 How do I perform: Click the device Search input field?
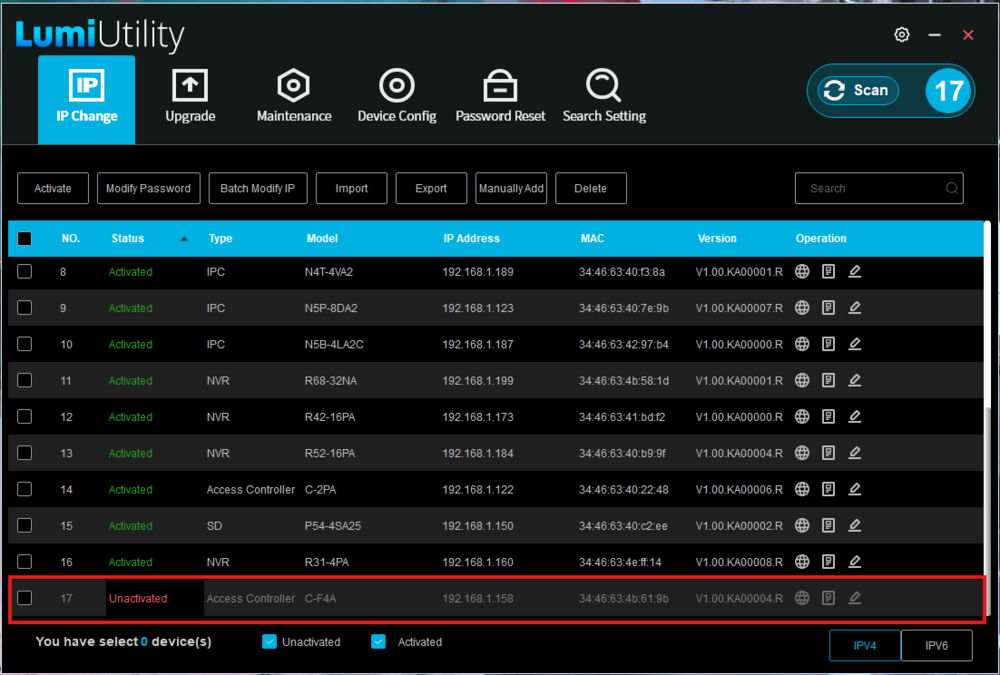point(870,188)
